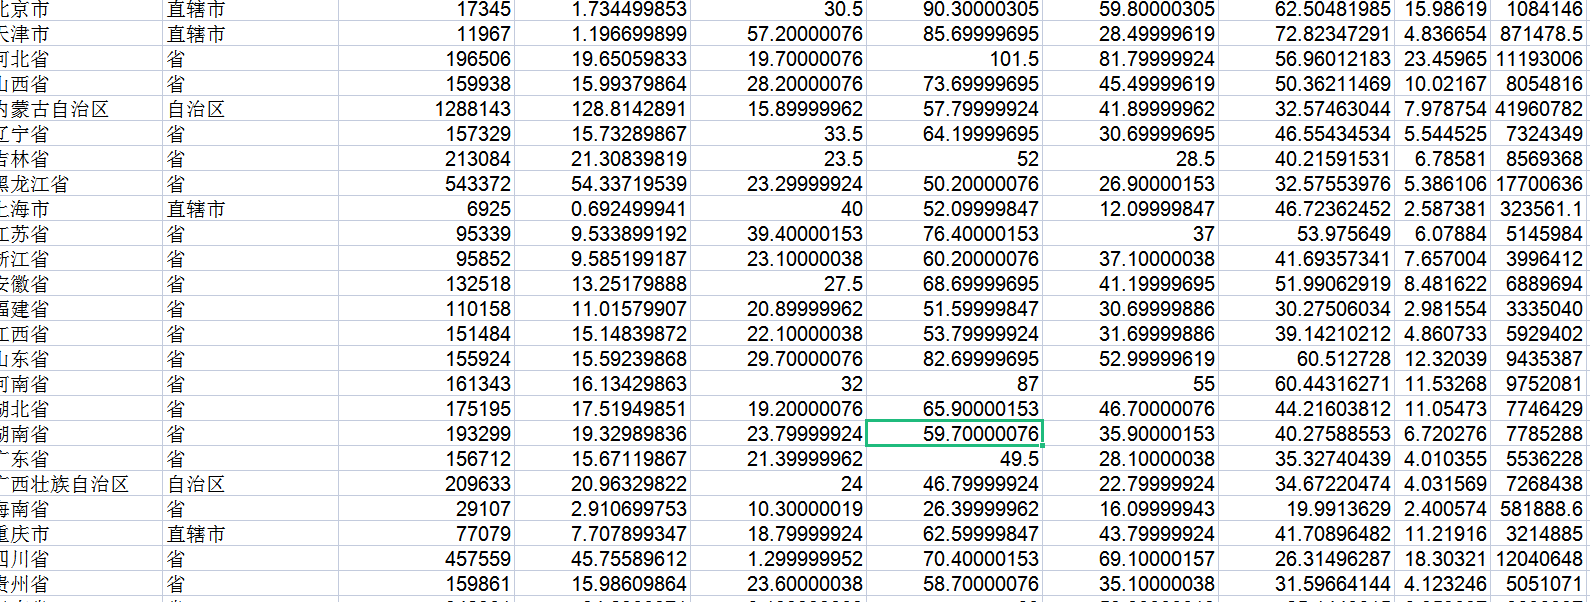Screen dimensions: 1590x602
Task: Select cell 11193006
Action: coord(1539,59)
